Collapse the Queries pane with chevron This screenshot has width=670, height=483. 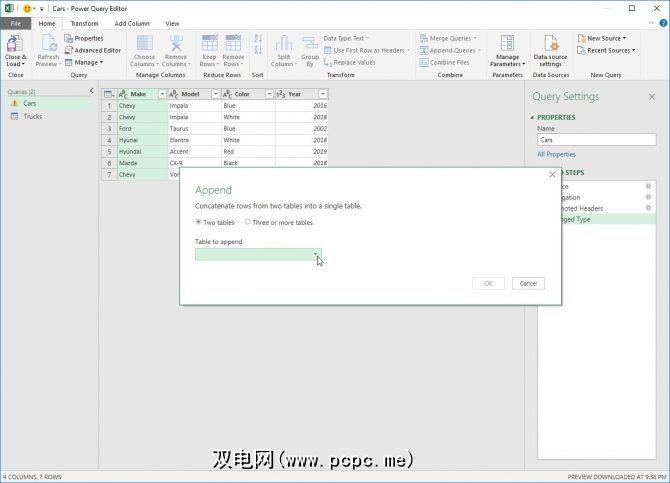click(x=91, y=91)
